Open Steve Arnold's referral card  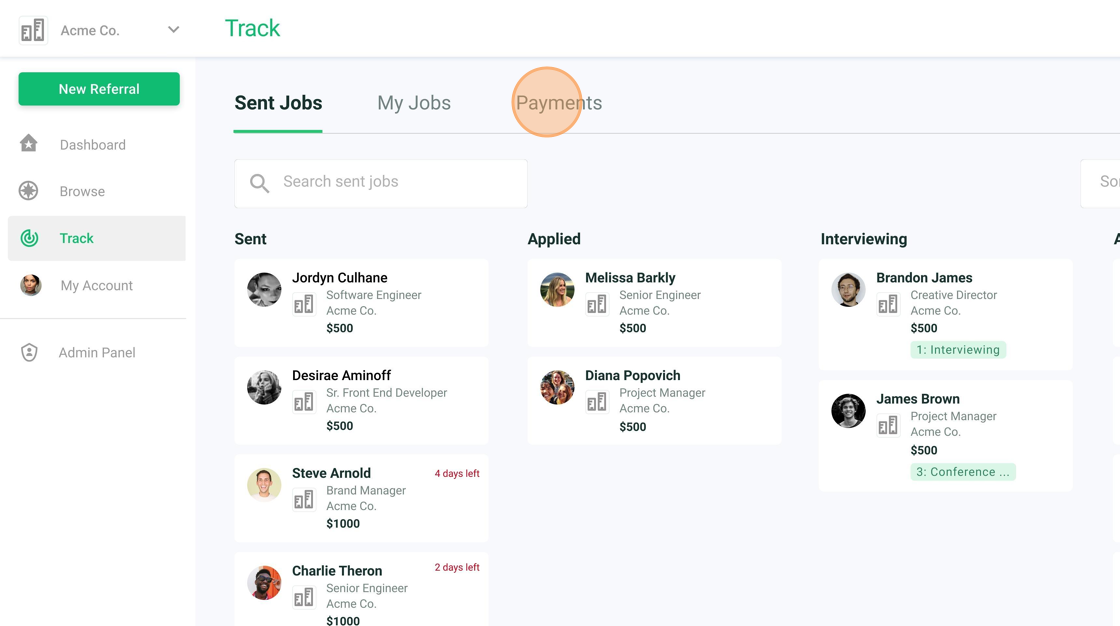361,498
